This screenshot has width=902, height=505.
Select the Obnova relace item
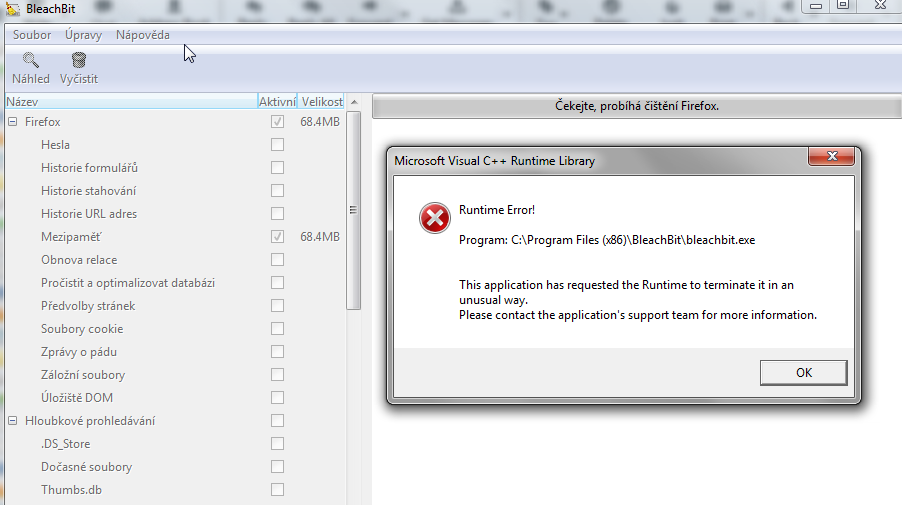click(x=79, y=260)
